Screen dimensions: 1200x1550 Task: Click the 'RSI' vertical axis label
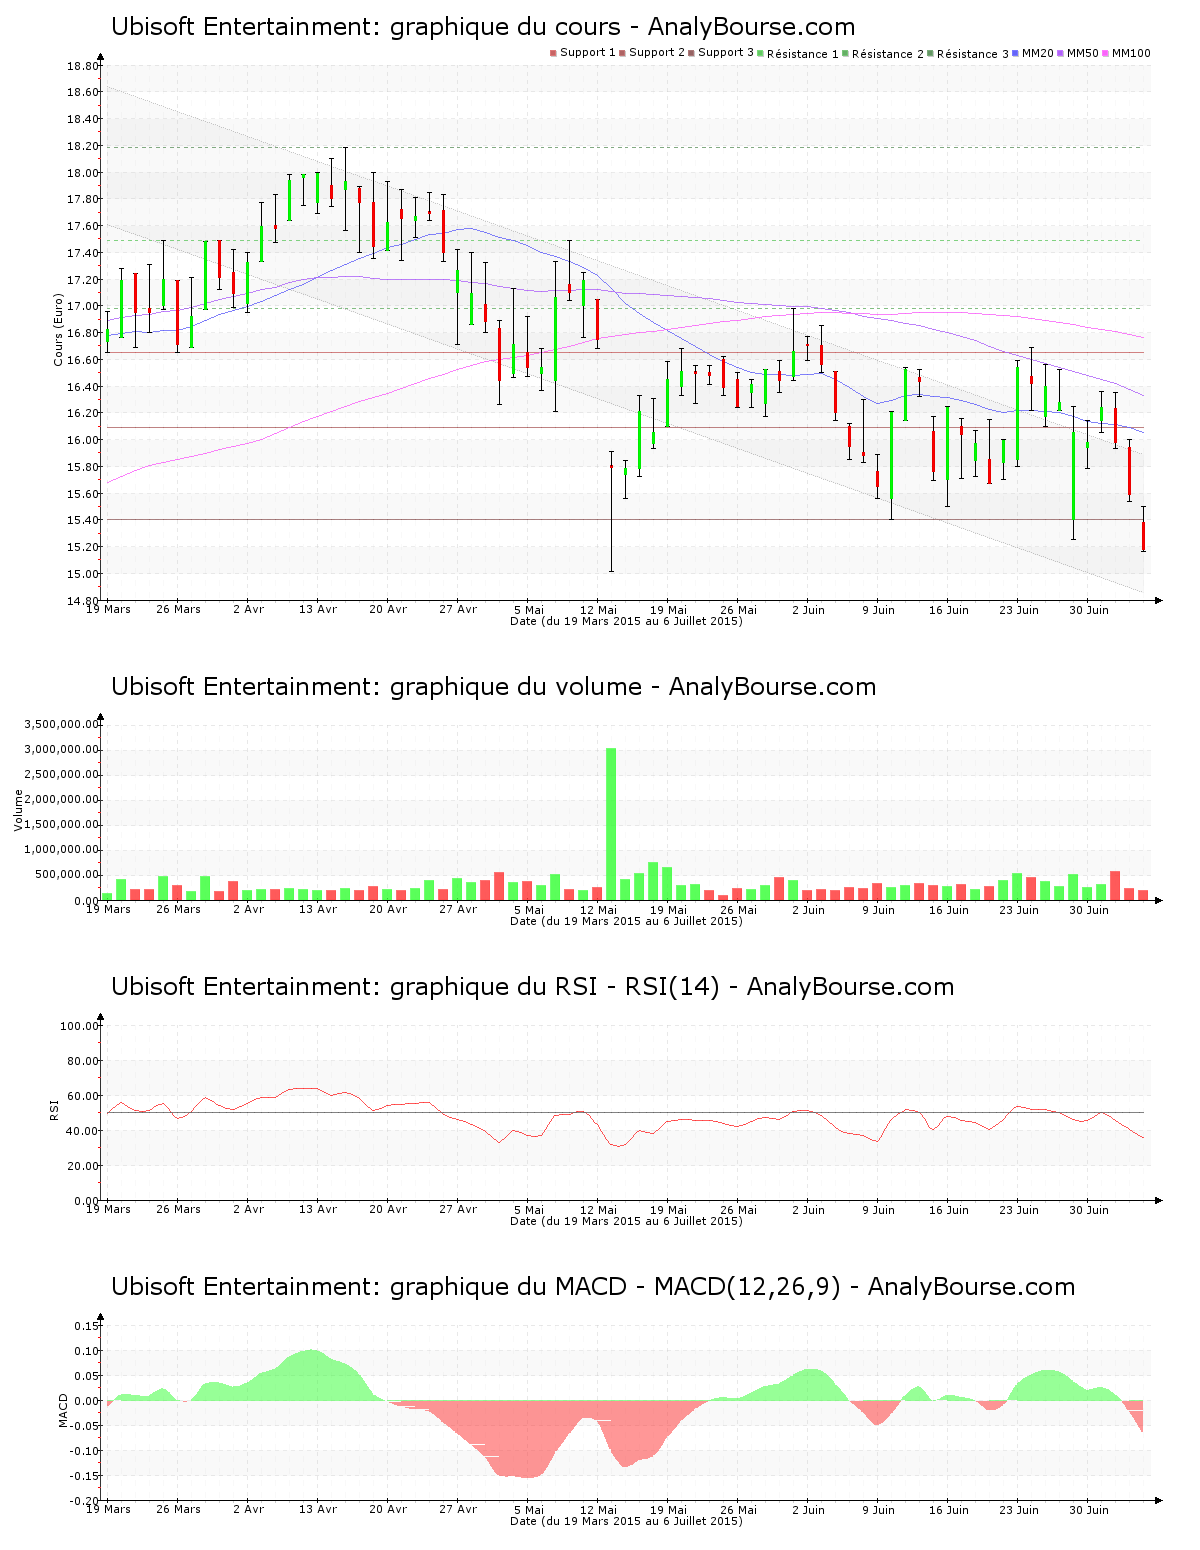click(54, 1109)
